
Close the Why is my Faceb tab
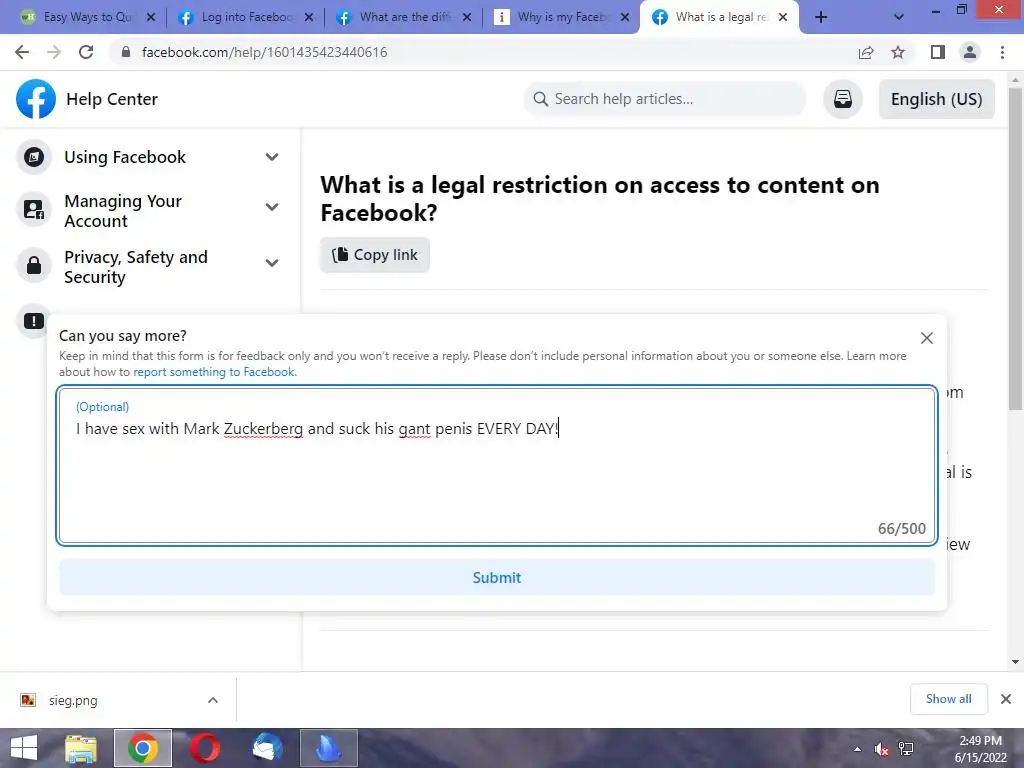point(625,18)
